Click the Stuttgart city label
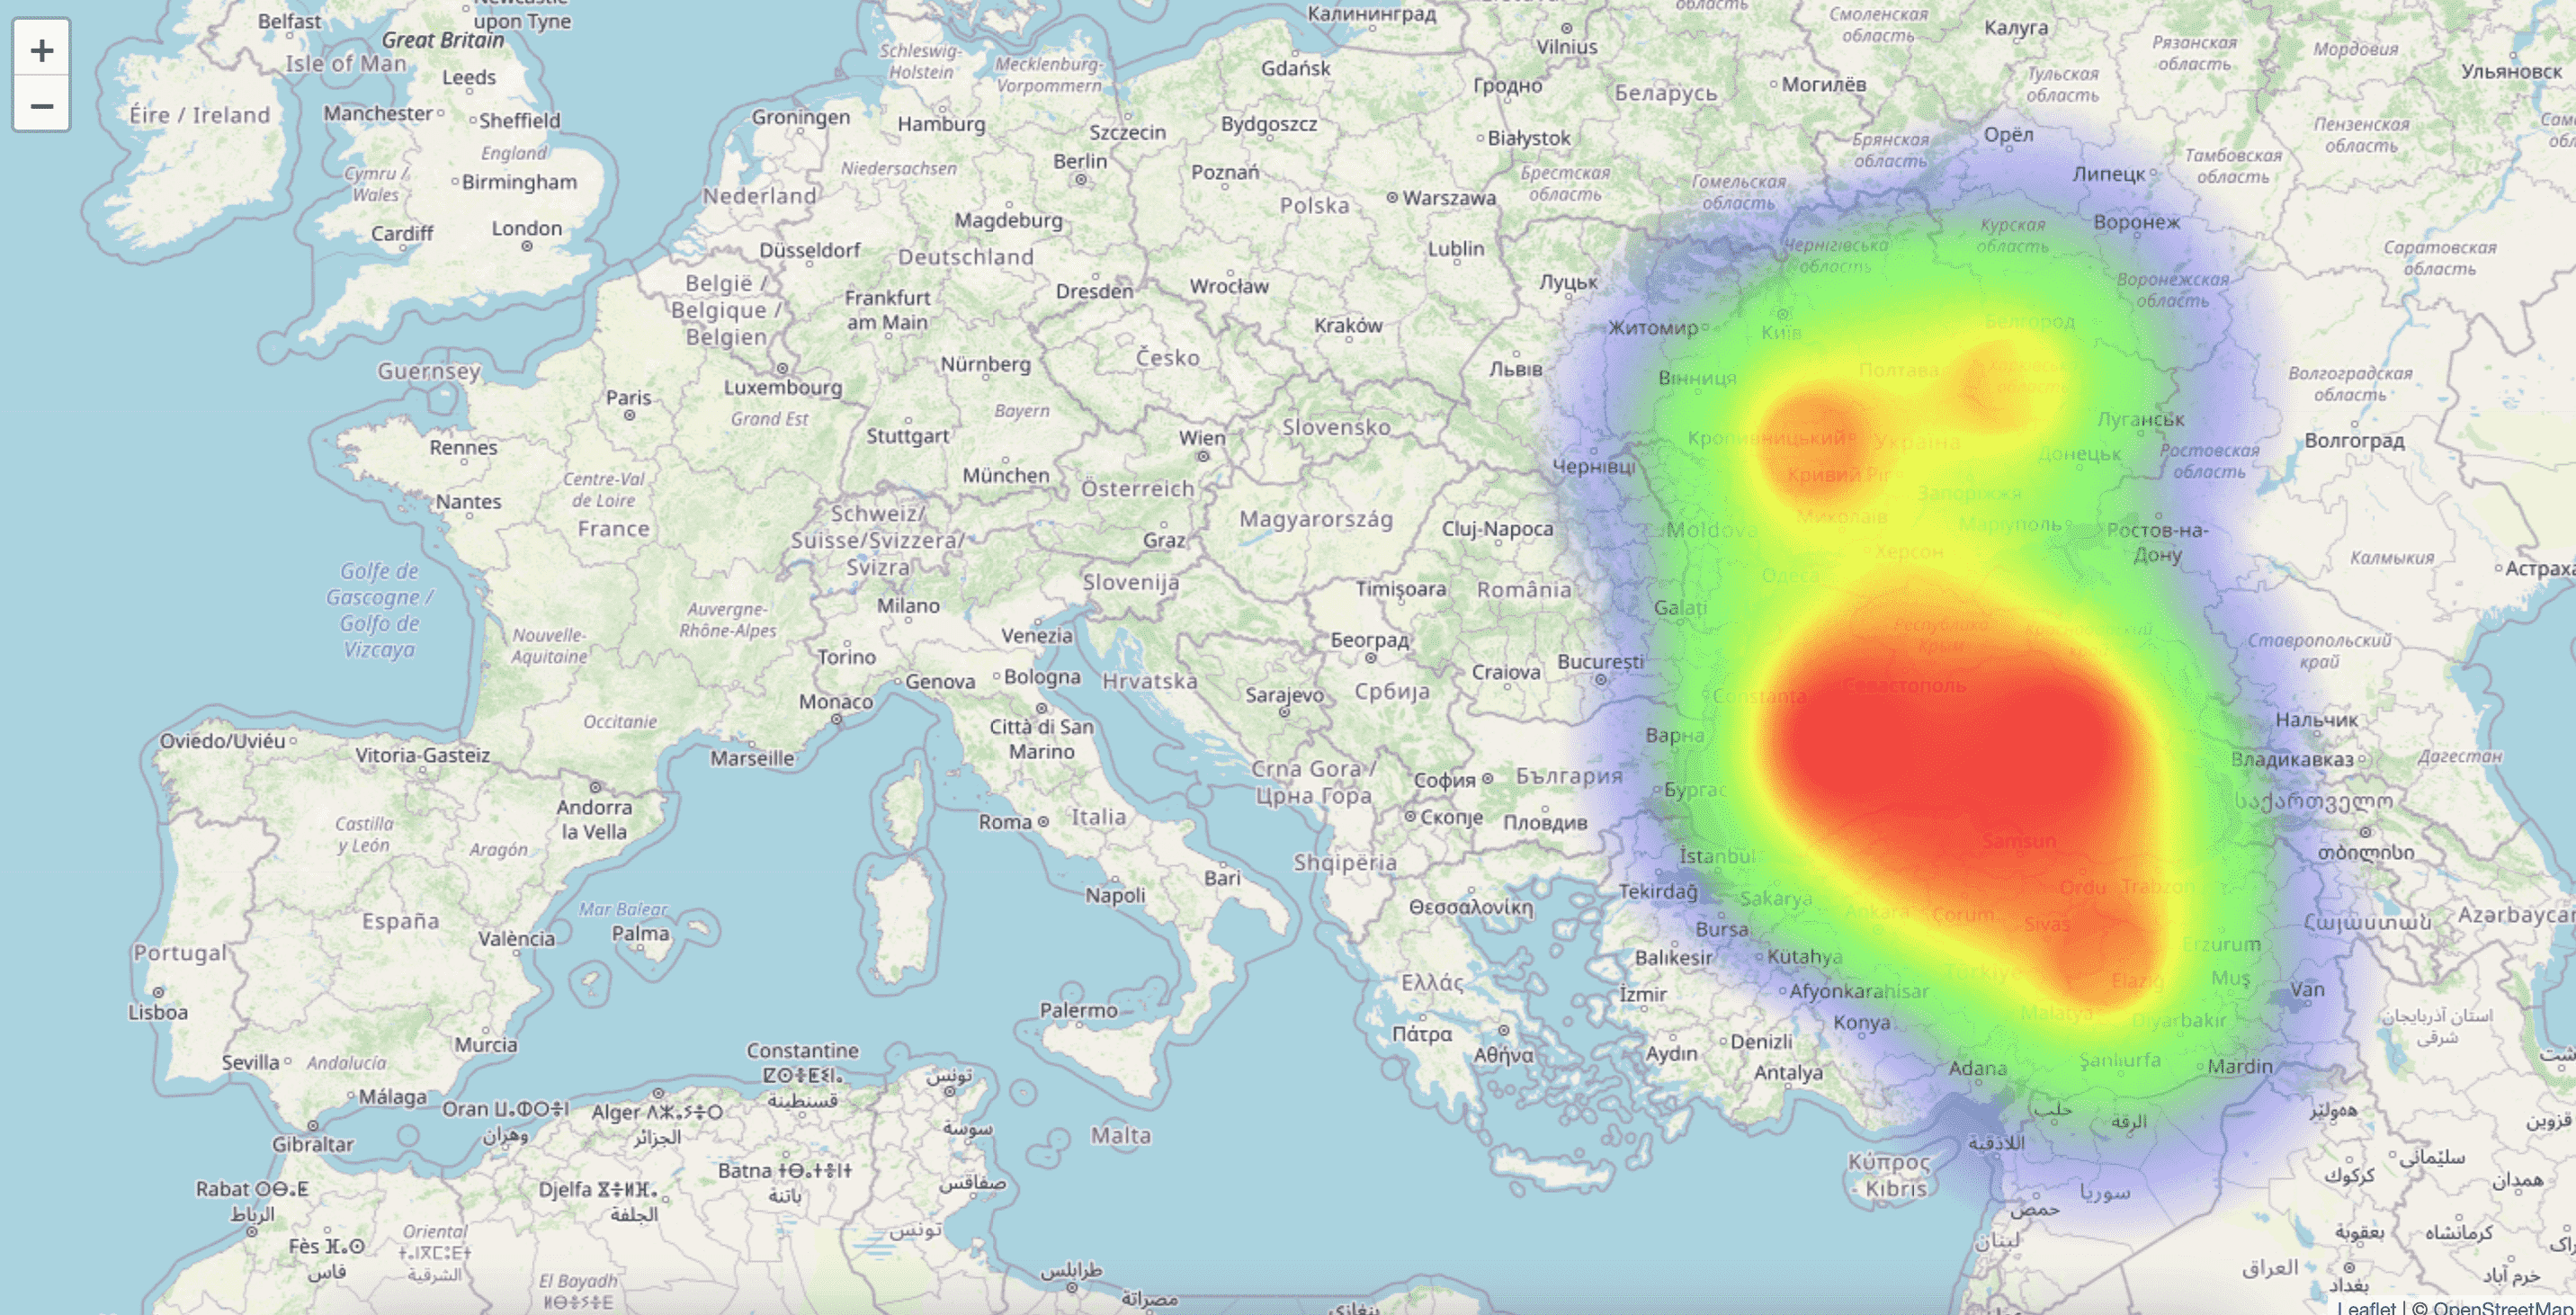This screenshot has height=1315, width=2576. 907,436
